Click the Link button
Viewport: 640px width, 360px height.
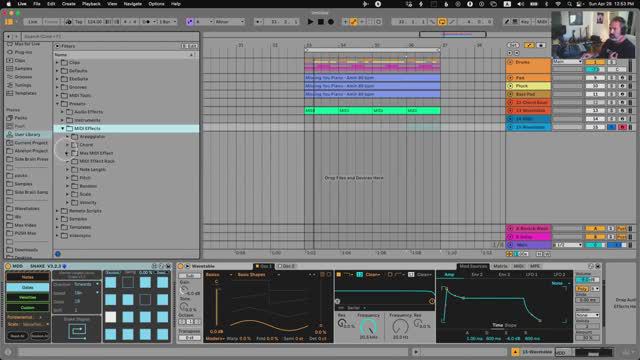click(x=33, y=22)
